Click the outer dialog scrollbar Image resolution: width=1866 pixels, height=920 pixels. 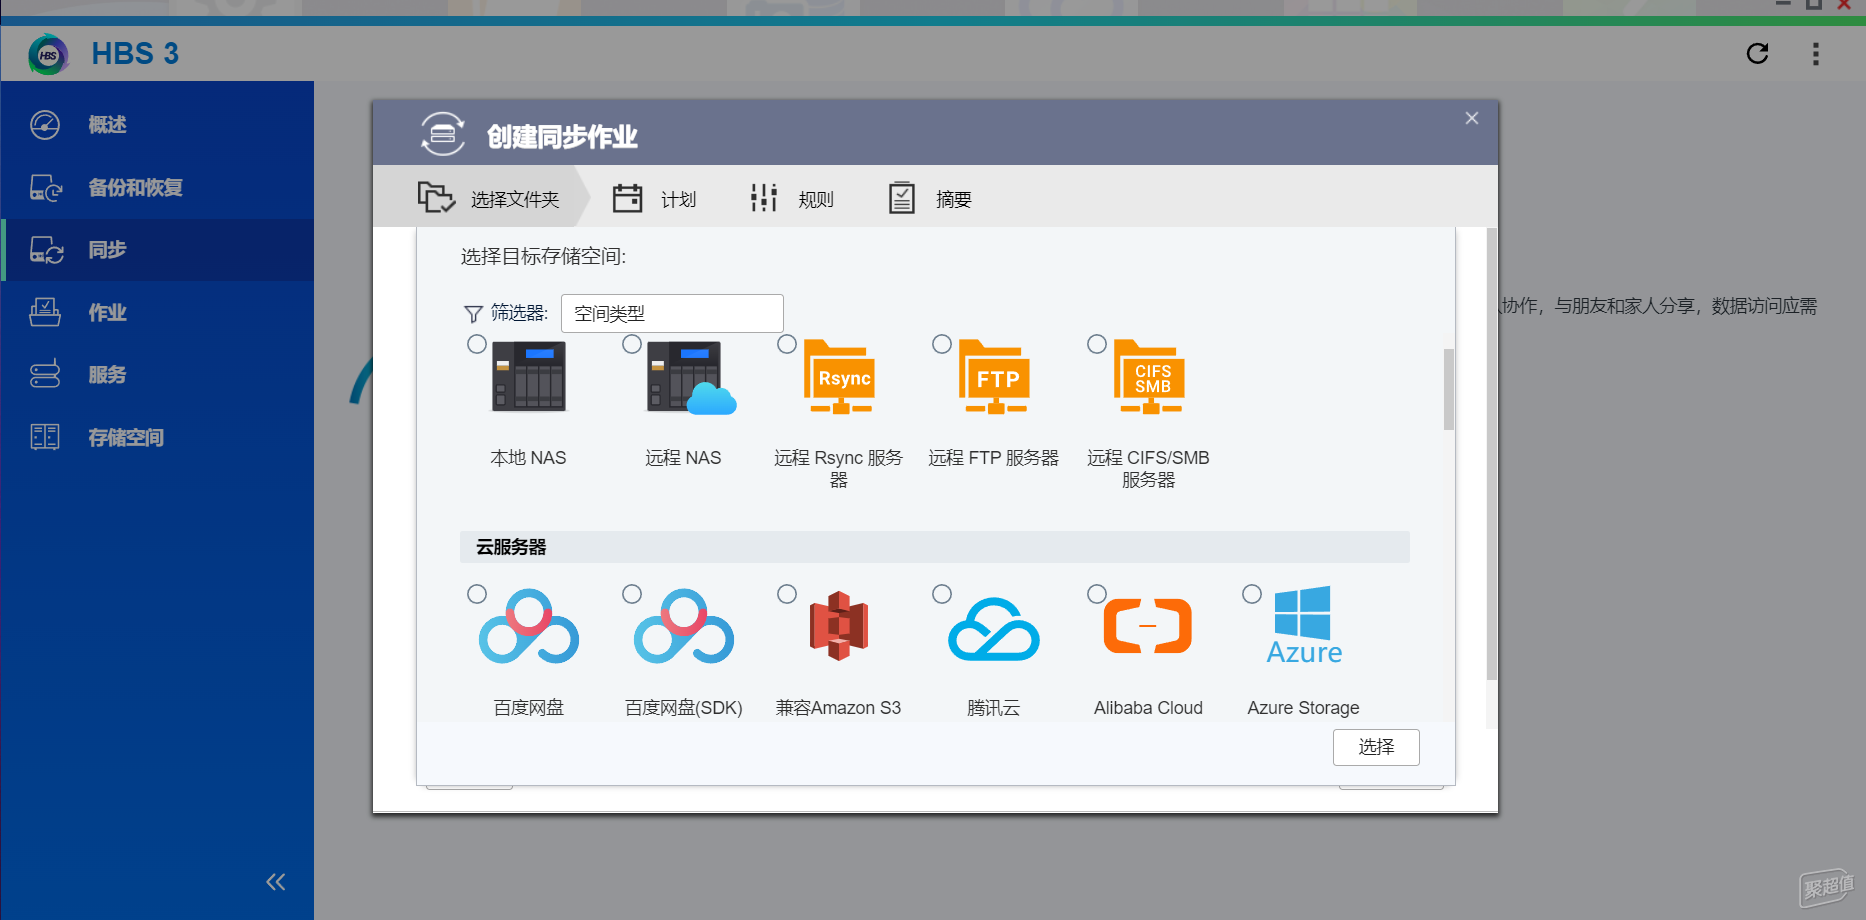point(1492,454)
